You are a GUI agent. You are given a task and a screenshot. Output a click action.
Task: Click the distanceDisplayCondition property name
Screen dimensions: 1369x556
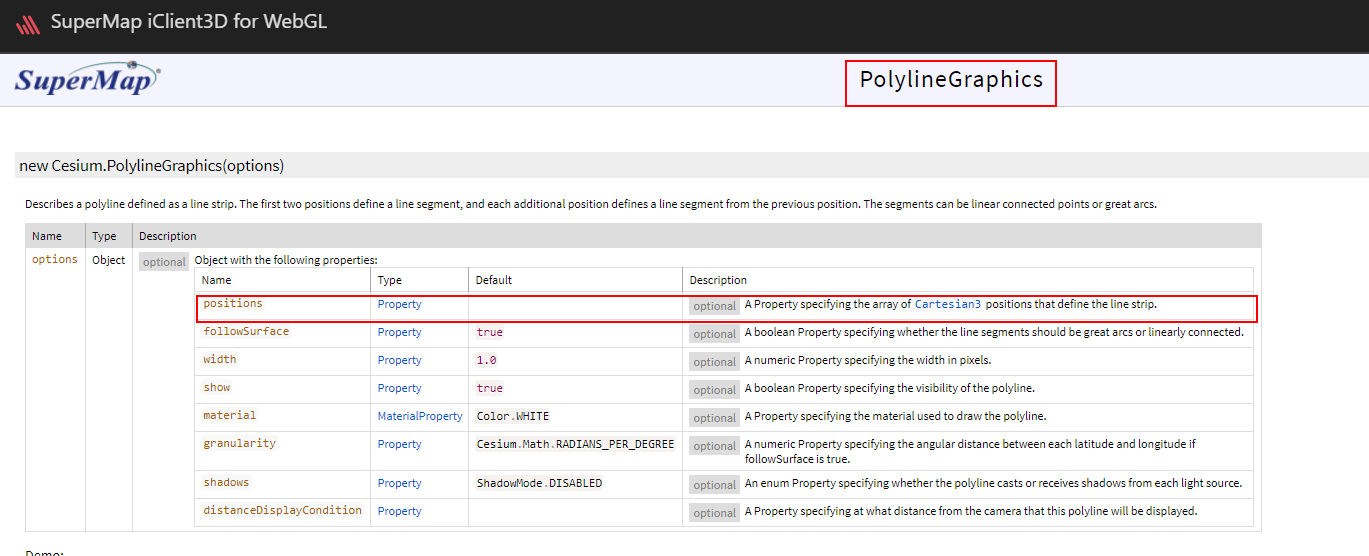coord(282,510)
